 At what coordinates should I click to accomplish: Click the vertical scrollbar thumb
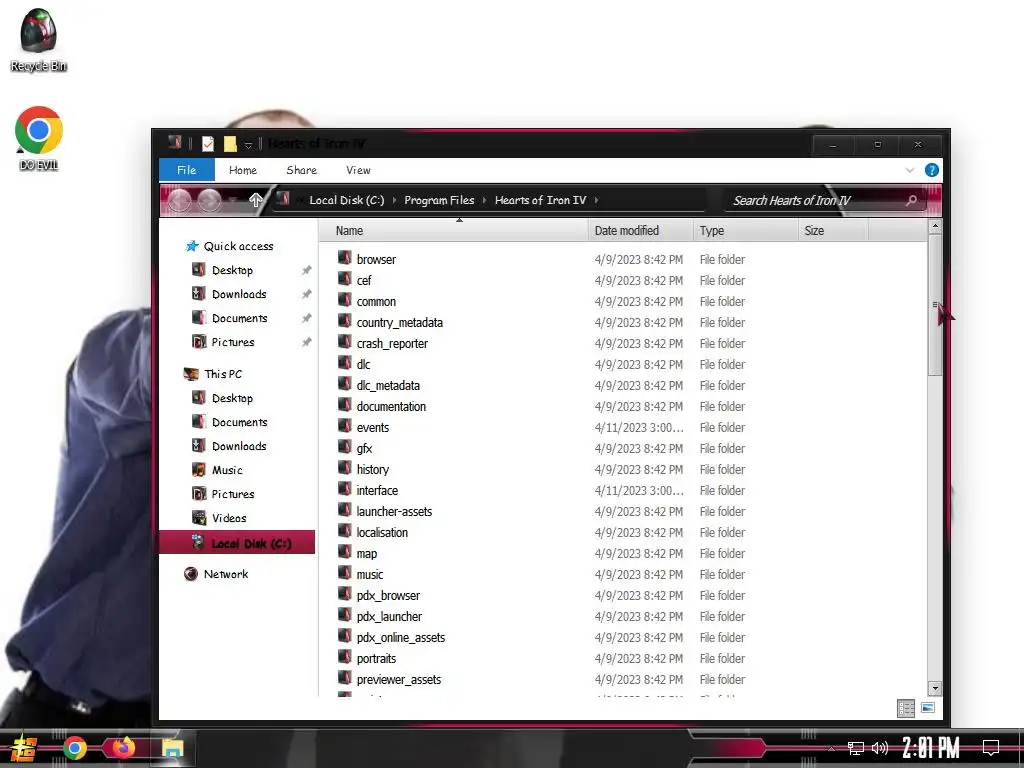pyautogui.click(x=935, y=305)
